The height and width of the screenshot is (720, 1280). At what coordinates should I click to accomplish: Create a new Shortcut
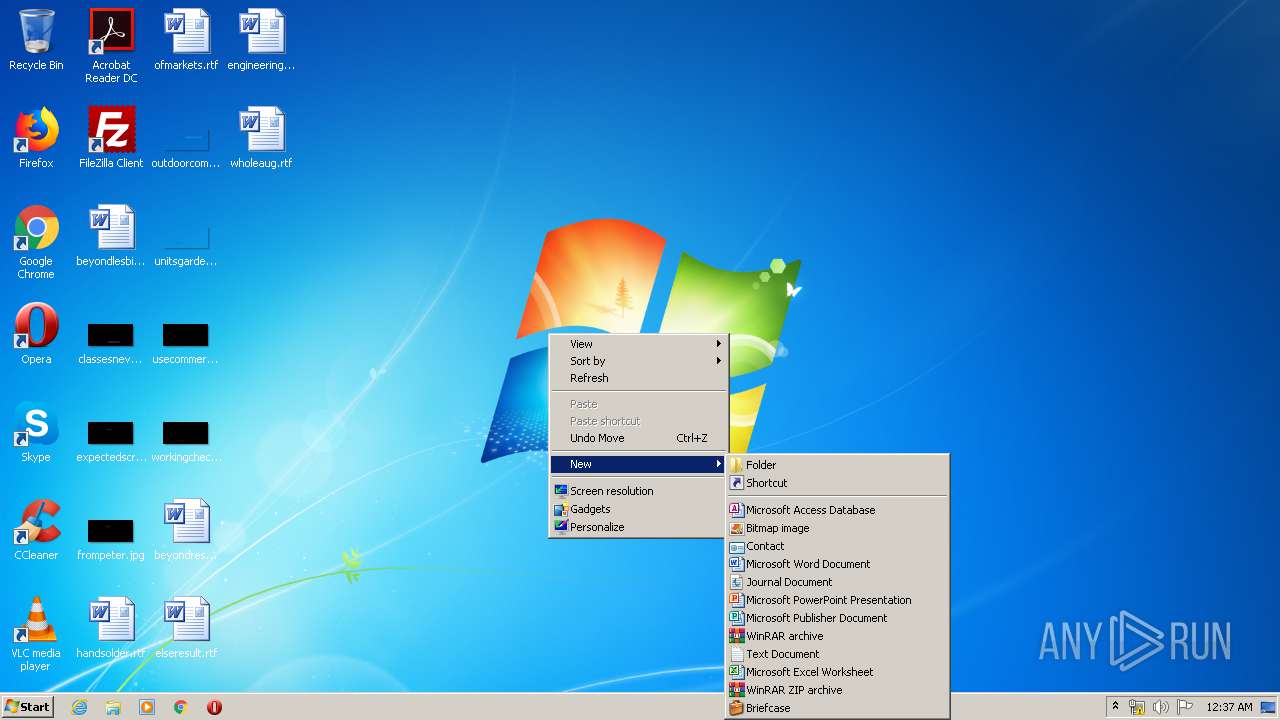(x=837, y=483)
